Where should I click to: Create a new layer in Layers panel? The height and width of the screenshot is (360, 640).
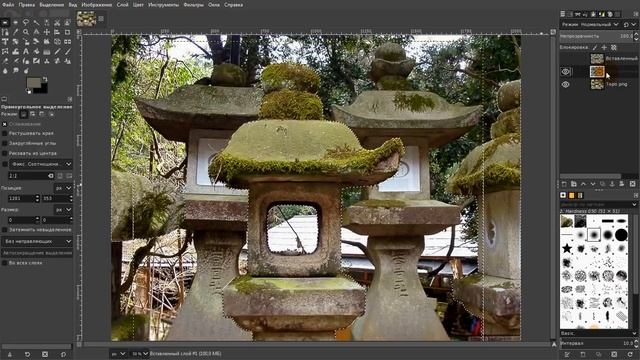tap(564, 184)
